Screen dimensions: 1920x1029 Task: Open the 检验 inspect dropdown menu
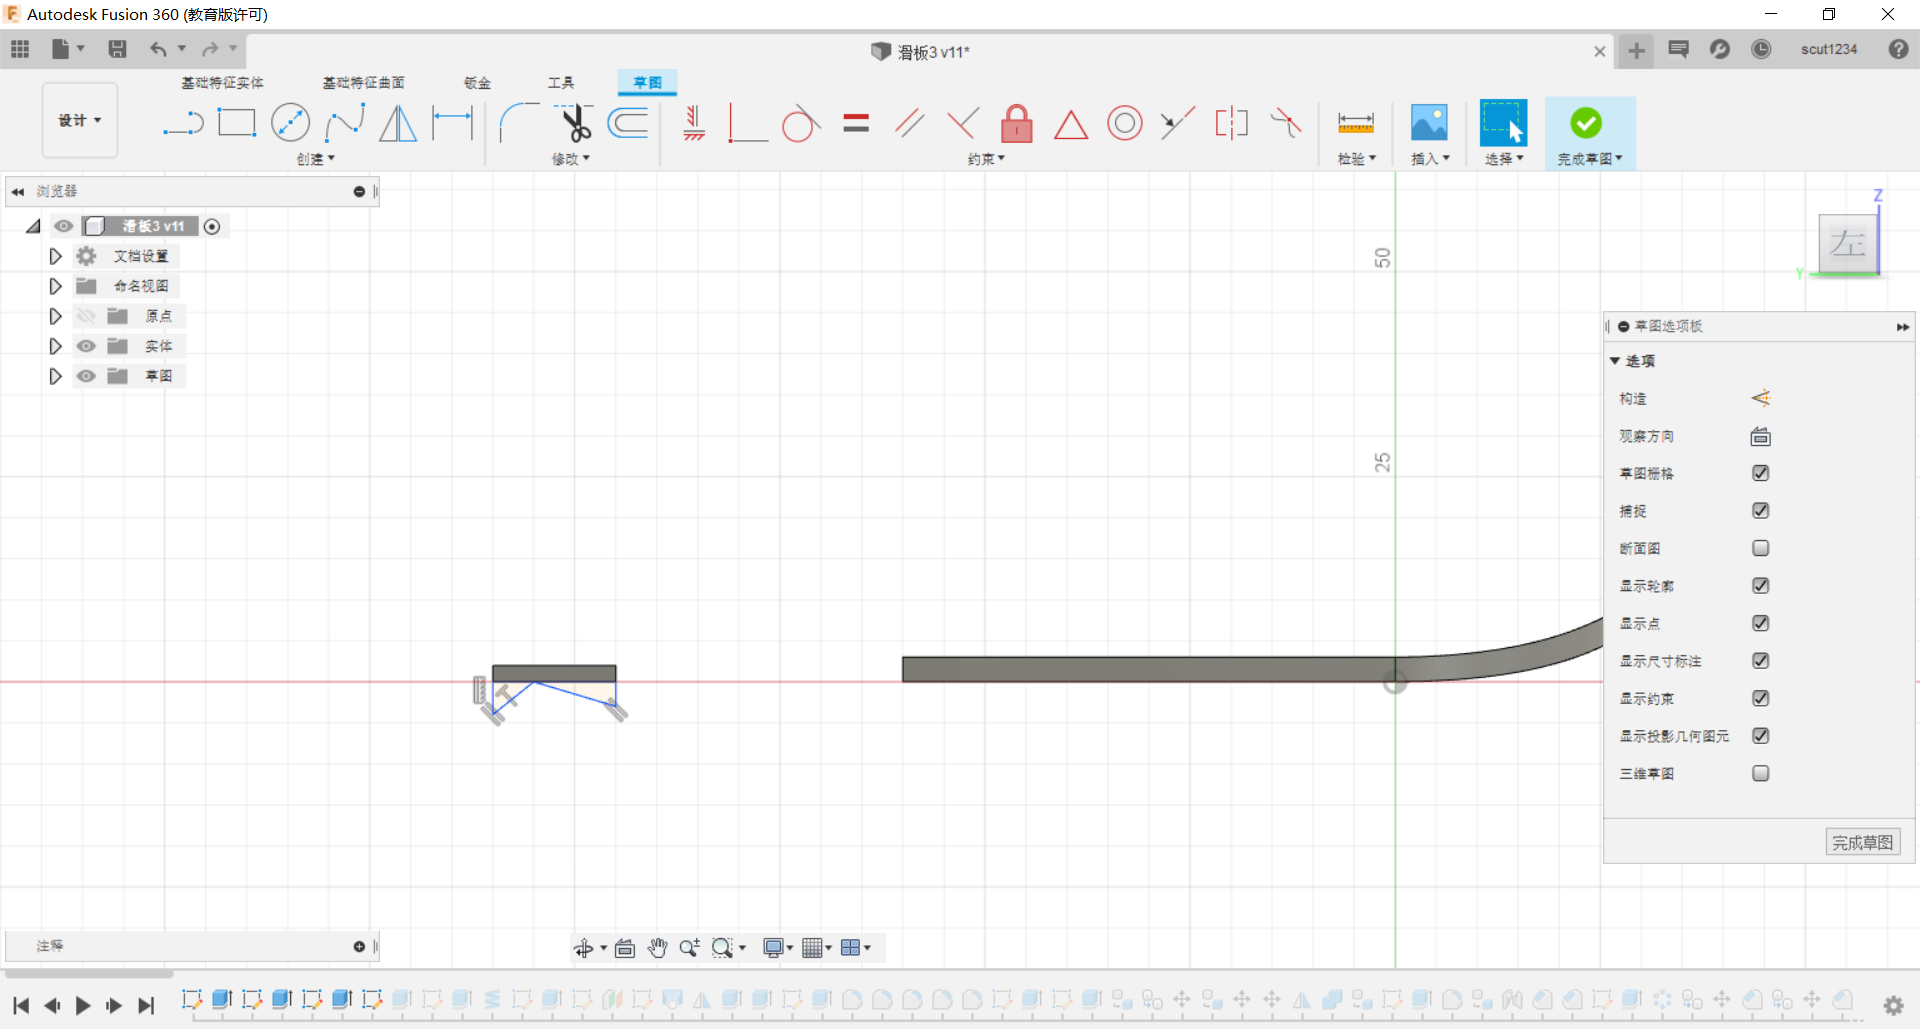[x=1357, y=159]
